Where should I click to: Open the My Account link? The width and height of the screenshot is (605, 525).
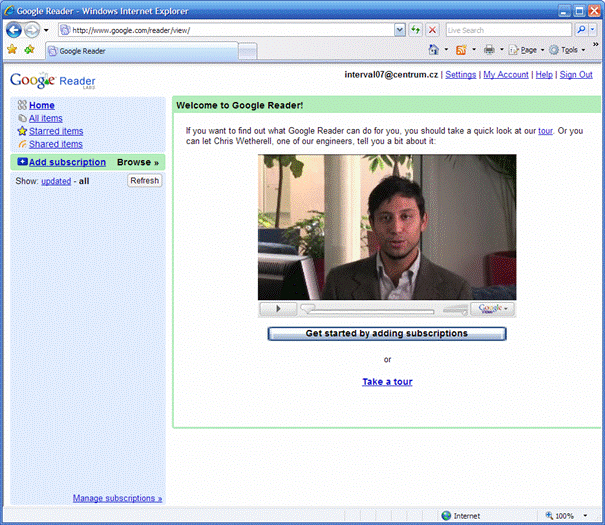tap(506, 74)
